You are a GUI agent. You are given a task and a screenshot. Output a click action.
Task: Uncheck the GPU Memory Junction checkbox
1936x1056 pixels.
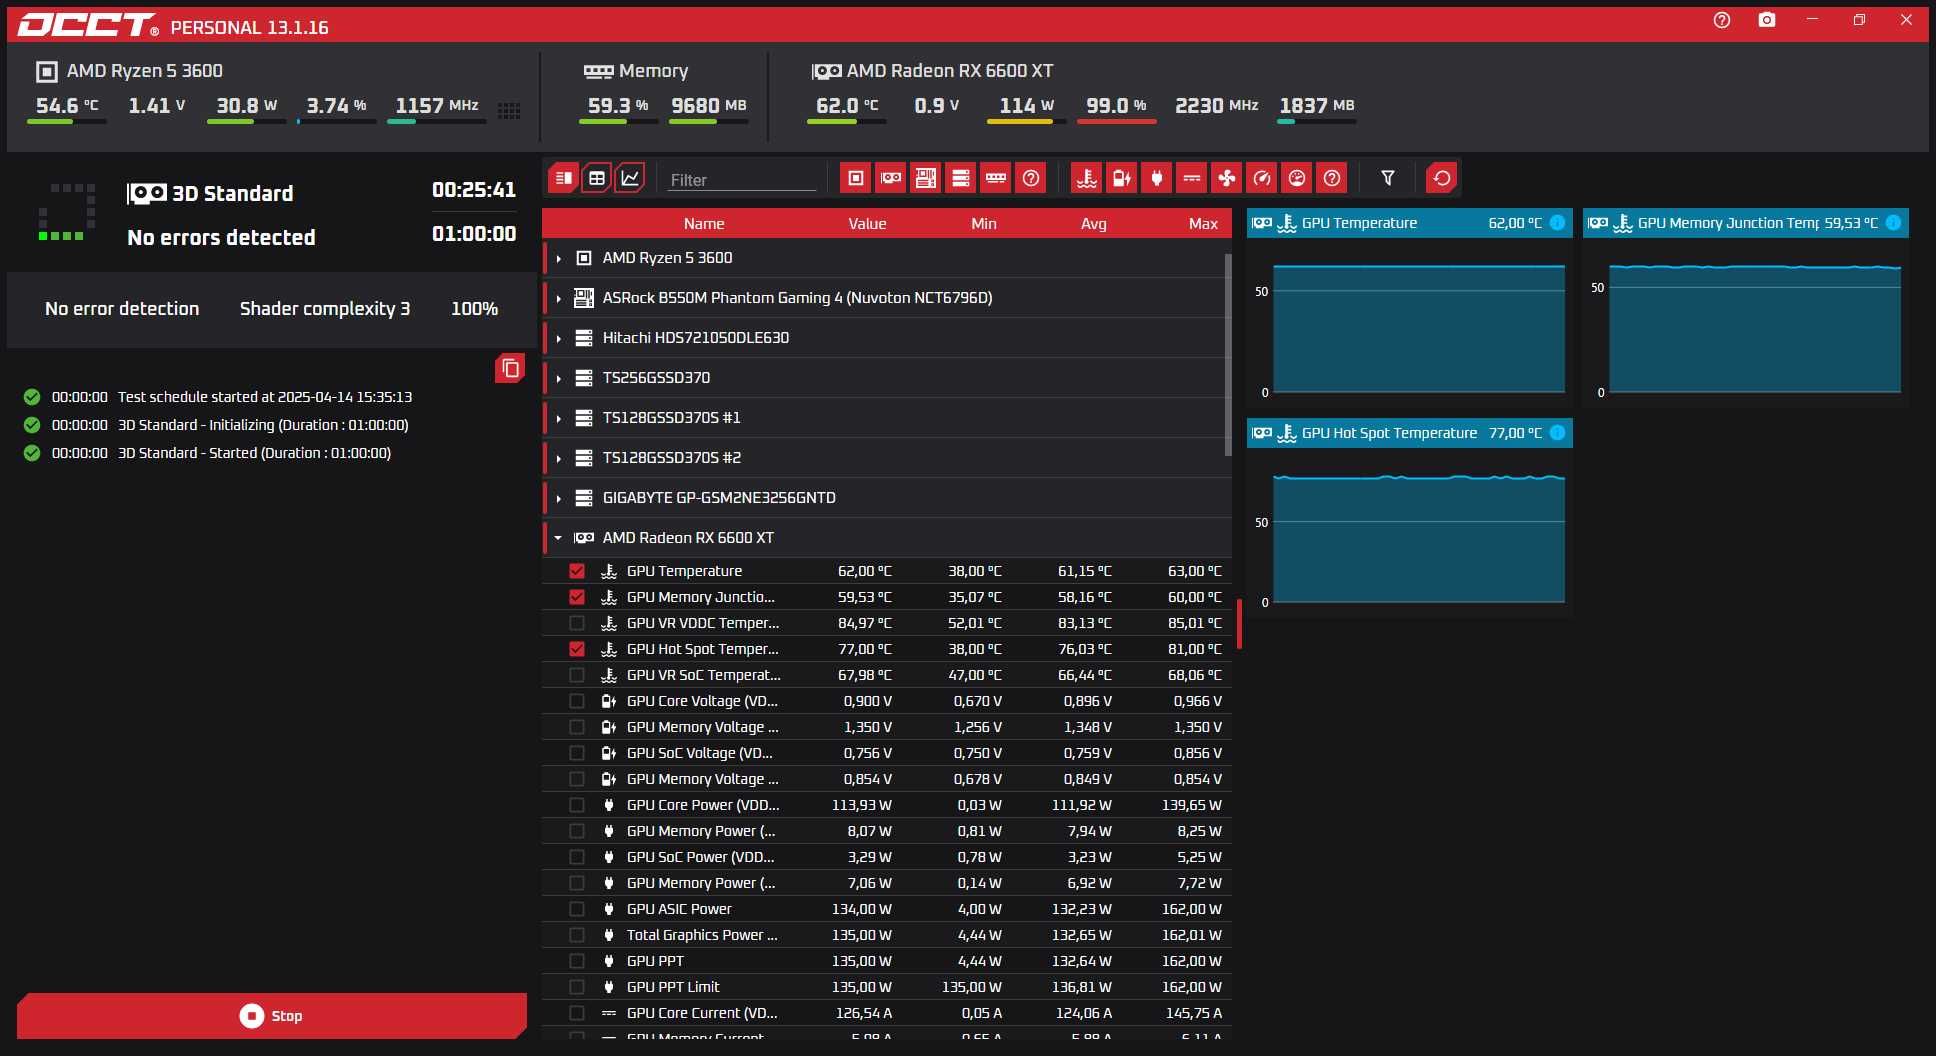coord(577,597)
